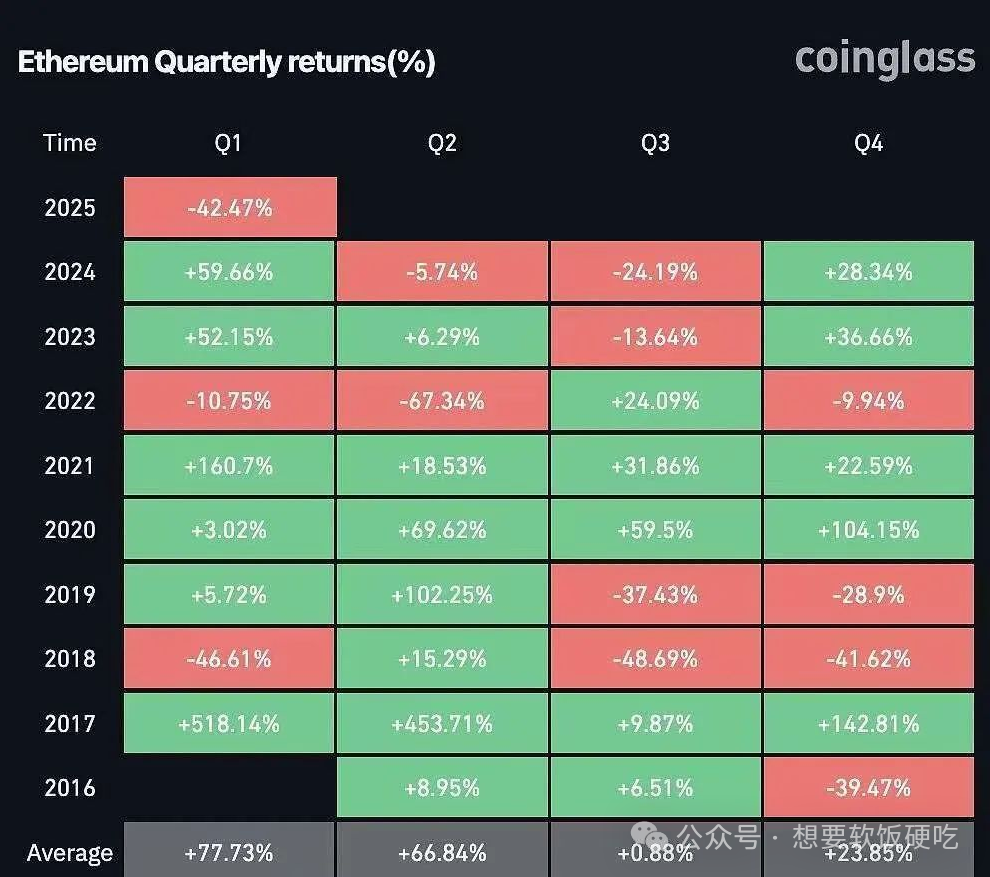Click the 2020 Q4 +104.15% cell
This screenshot has width=990, height=877.
(x=868, y=530)
